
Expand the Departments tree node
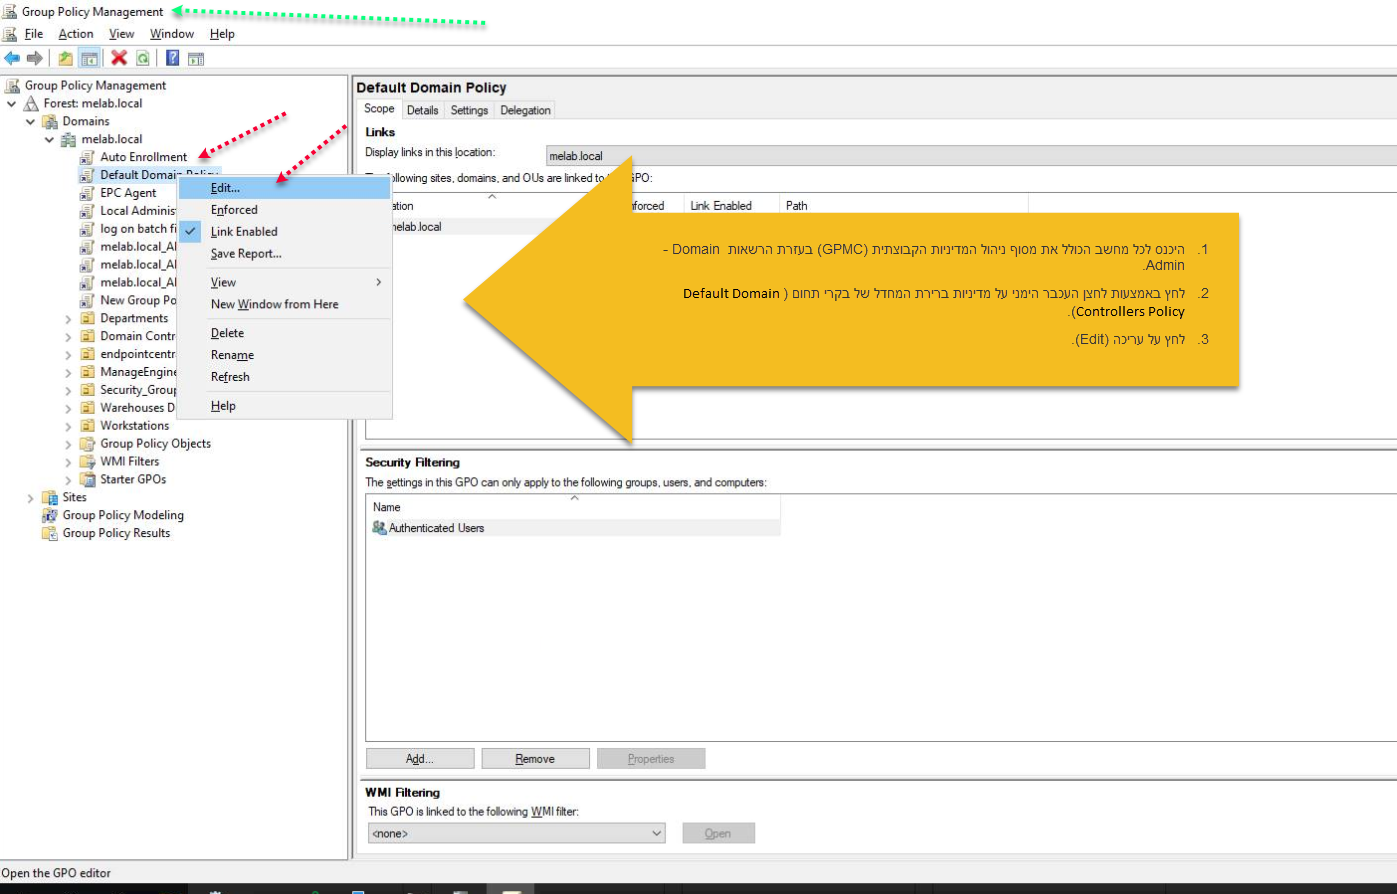[68, 319]
